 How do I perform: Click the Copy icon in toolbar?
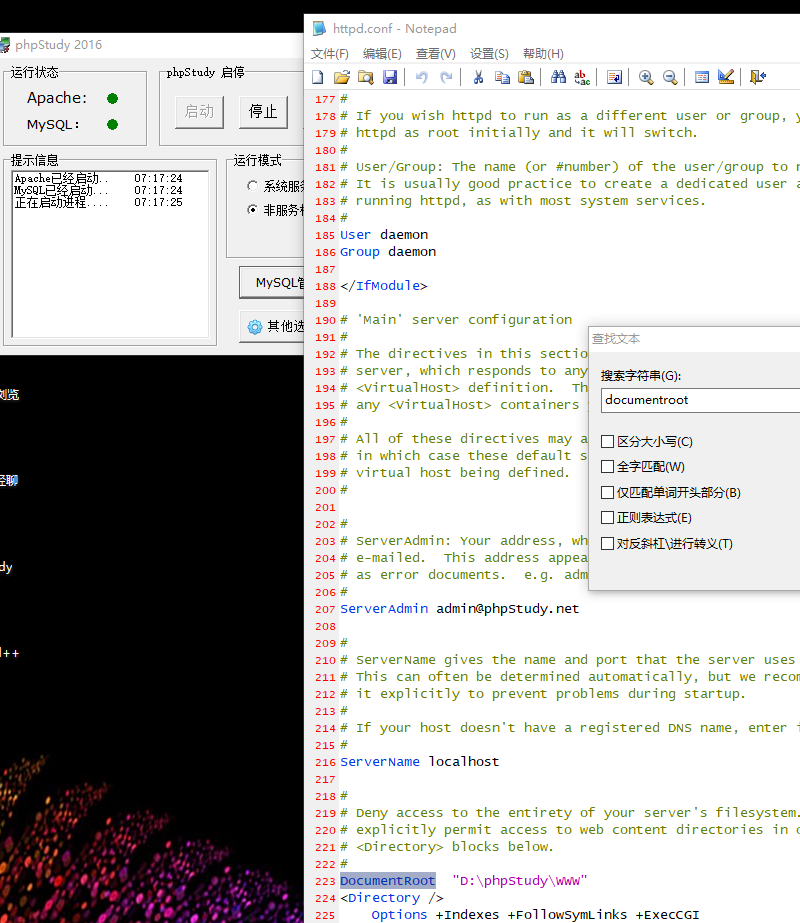(x=502, y=77)
